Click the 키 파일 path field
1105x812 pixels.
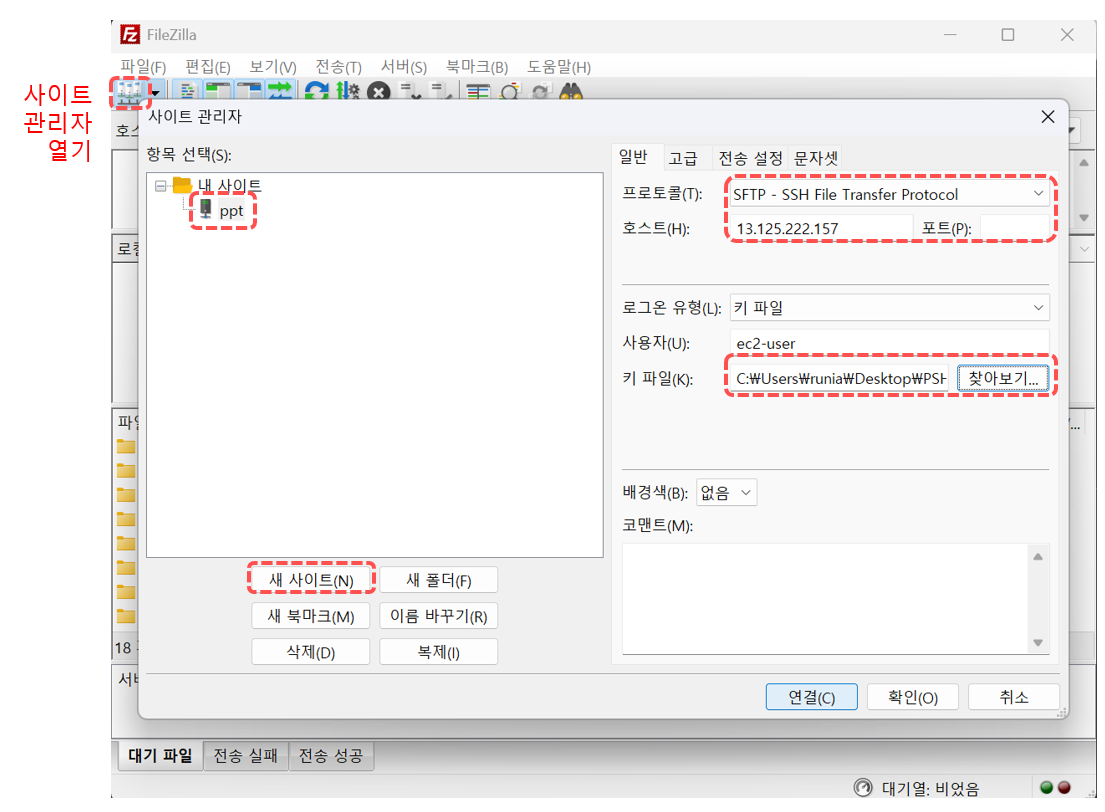(841, 378)
